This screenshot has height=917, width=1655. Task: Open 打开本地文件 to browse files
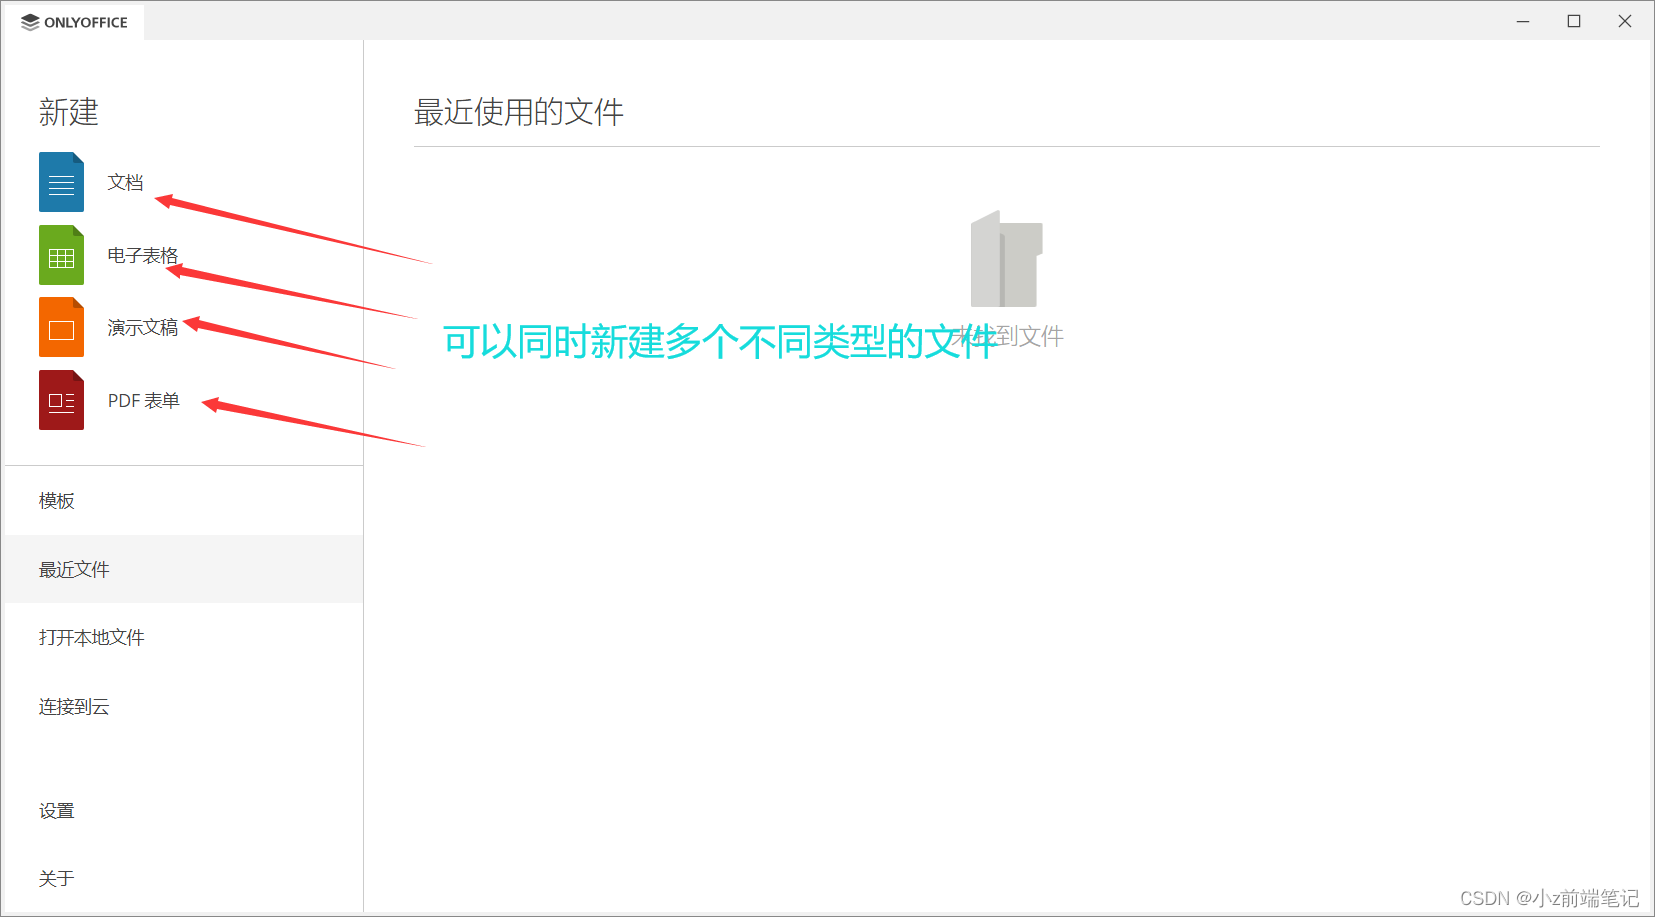click(x=183, y=637)
